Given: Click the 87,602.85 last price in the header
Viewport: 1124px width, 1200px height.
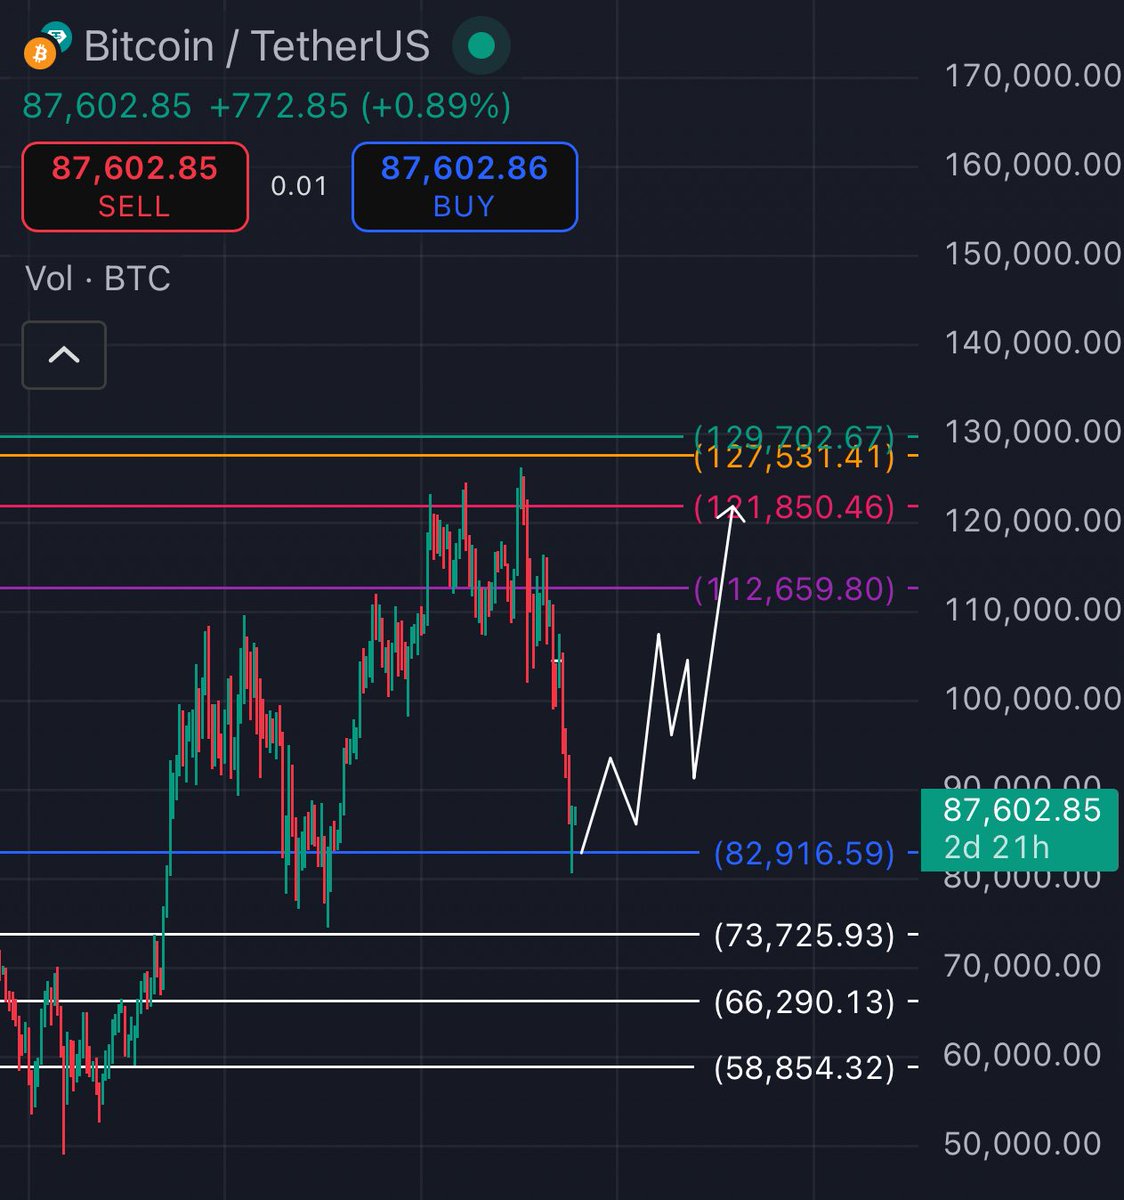Looking at the screenshot, I should click(107, 106).
